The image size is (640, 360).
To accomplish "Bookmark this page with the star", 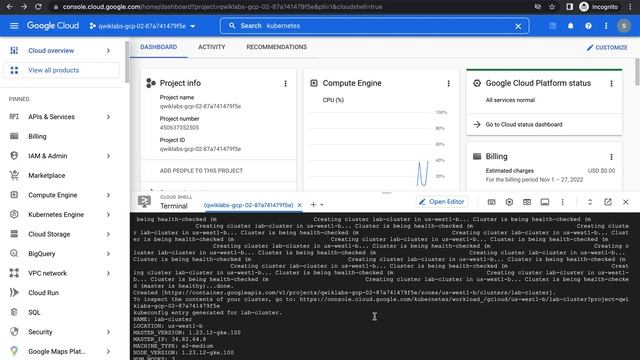I will pos(552,7).
